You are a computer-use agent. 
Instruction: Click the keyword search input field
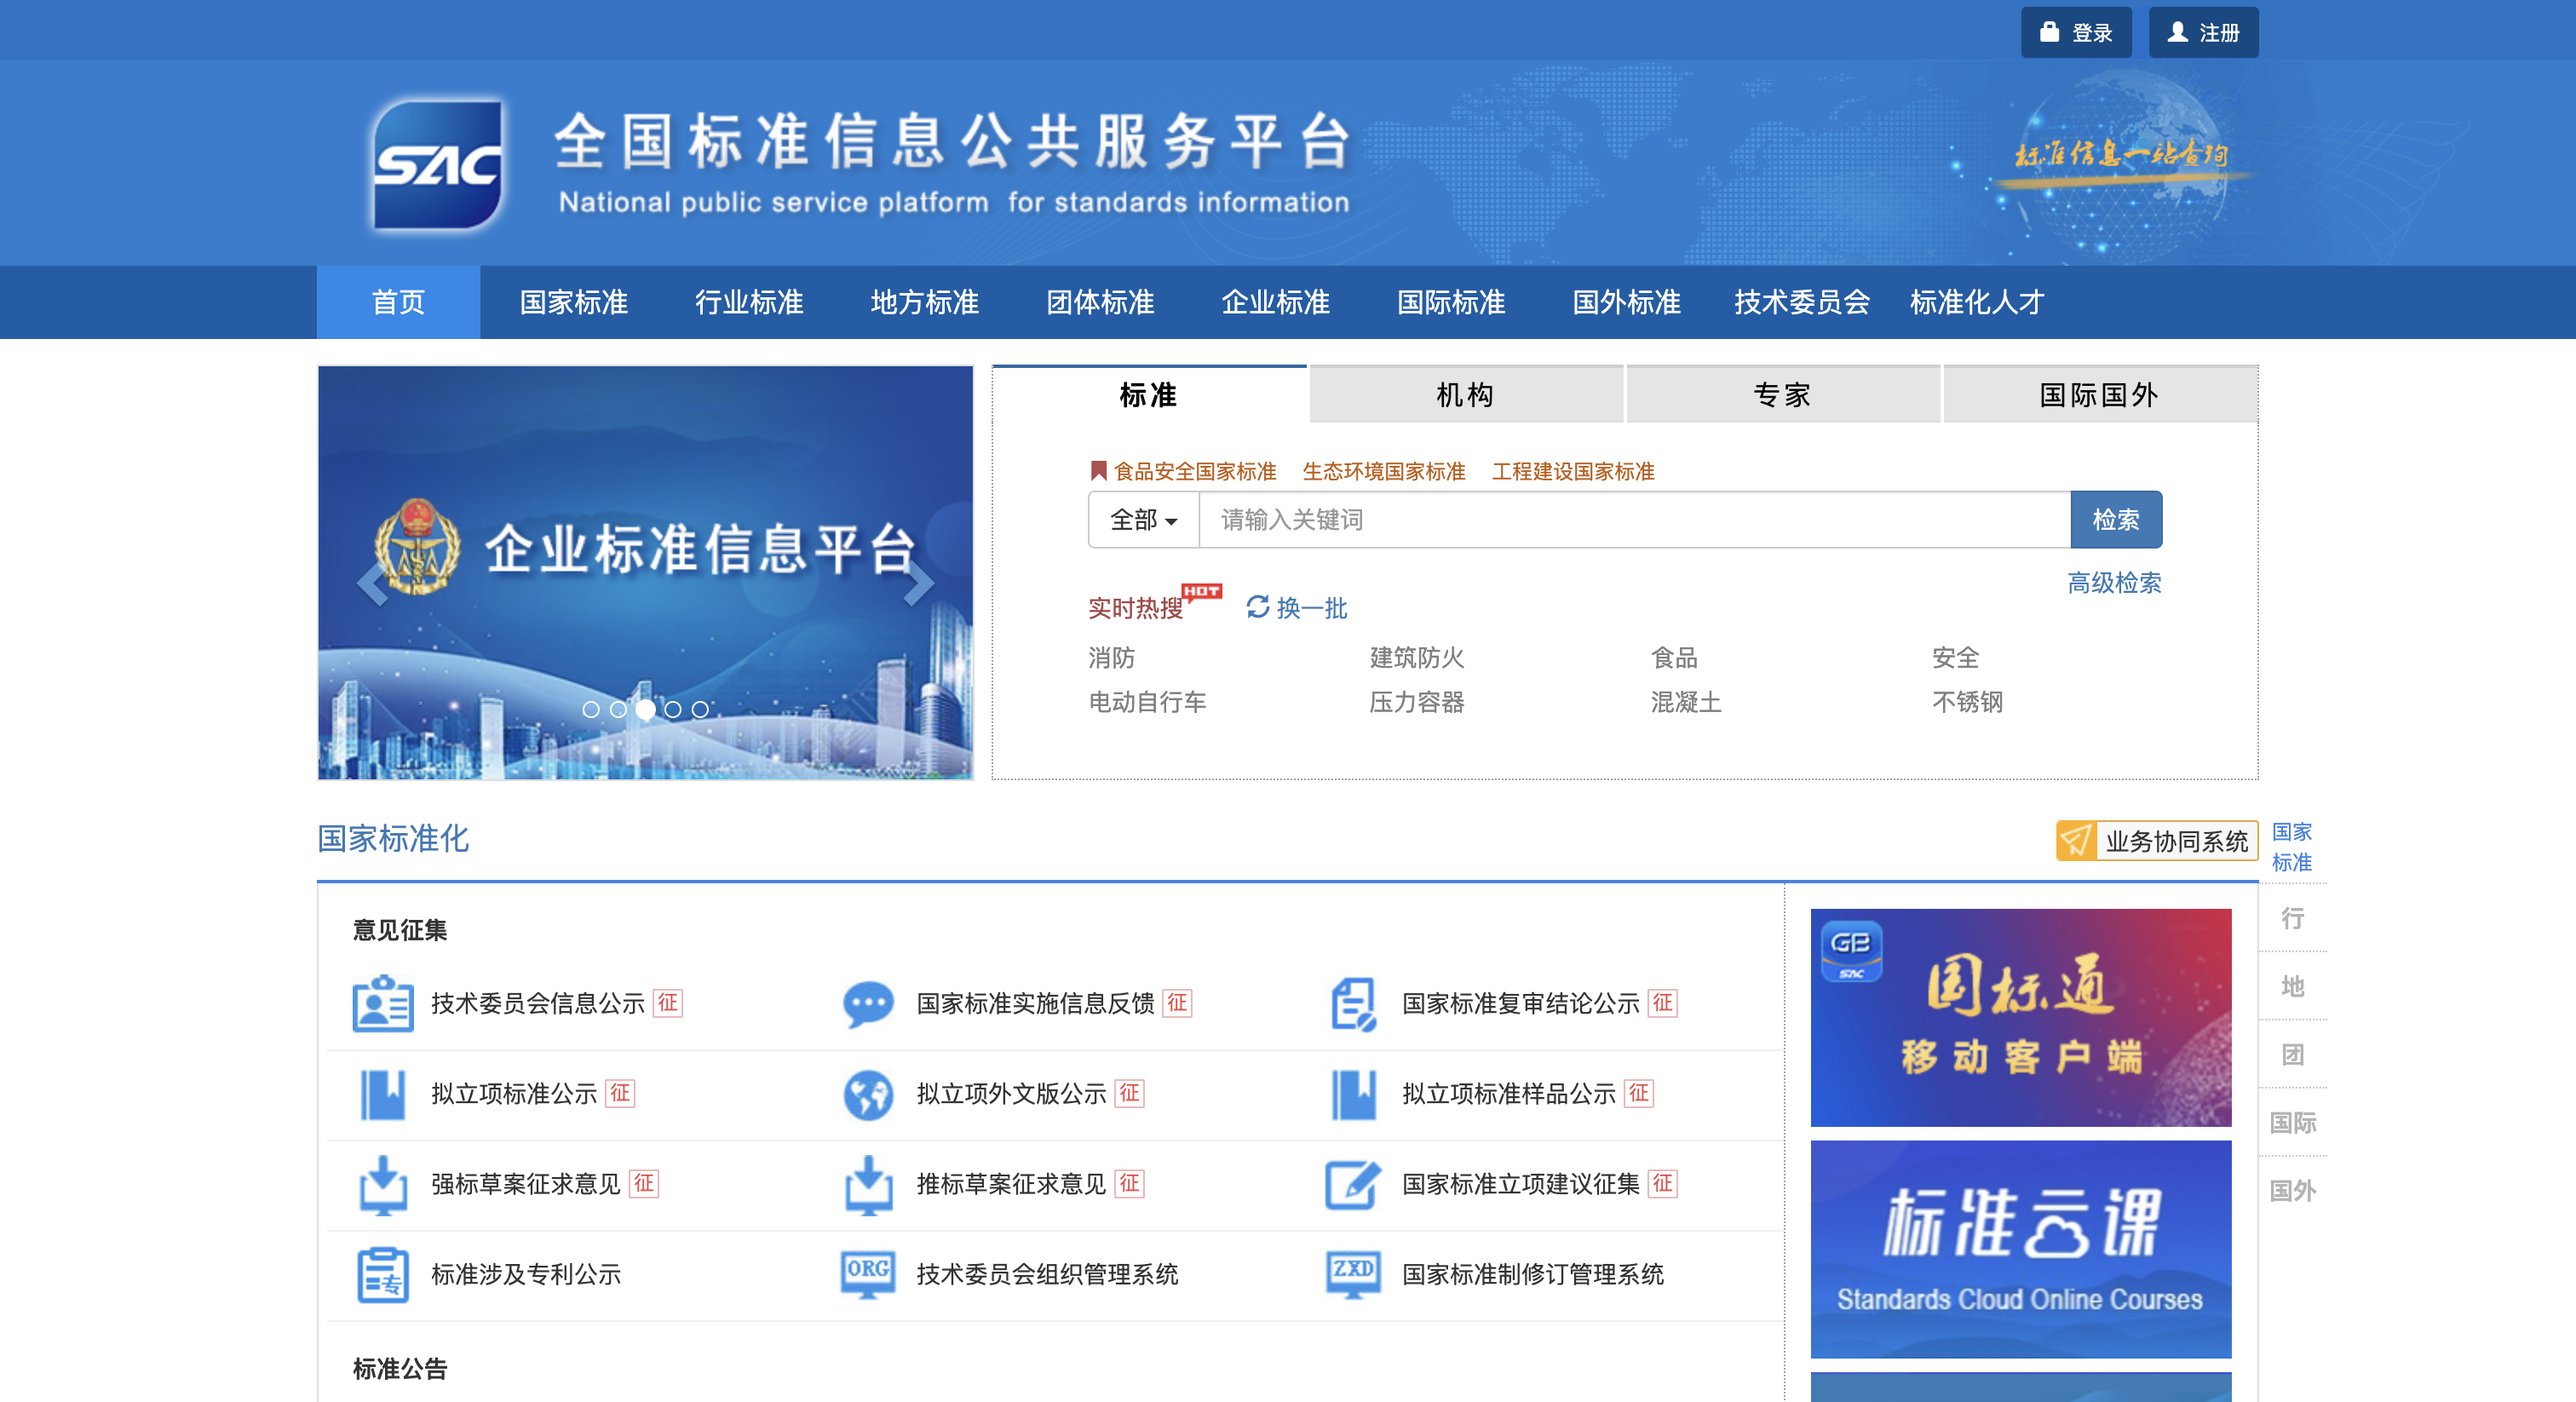[1633, 520]
